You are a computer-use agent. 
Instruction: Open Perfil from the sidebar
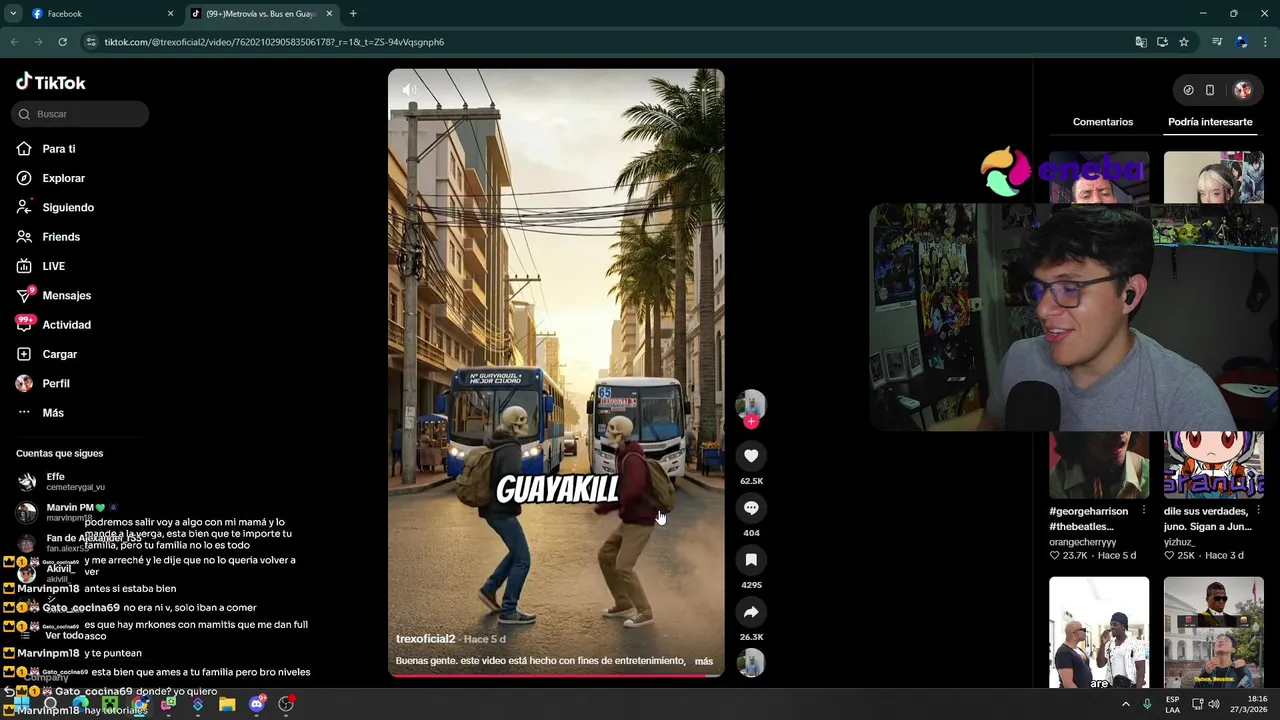point(55,383)
